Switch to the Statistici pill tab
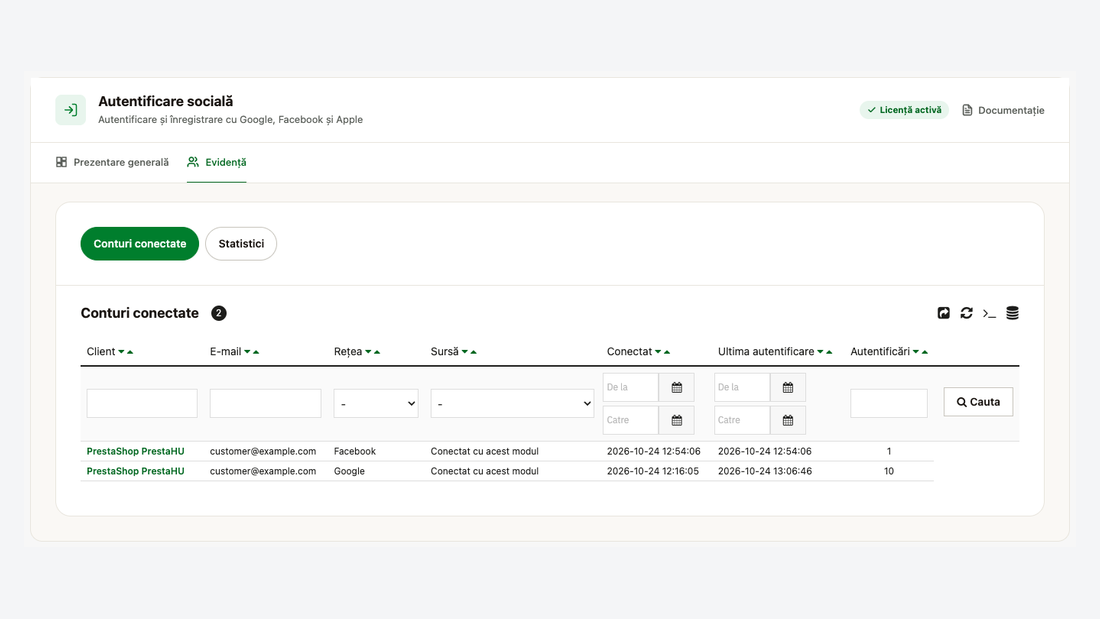The image size is (1100, 619). tap(241, 244)
